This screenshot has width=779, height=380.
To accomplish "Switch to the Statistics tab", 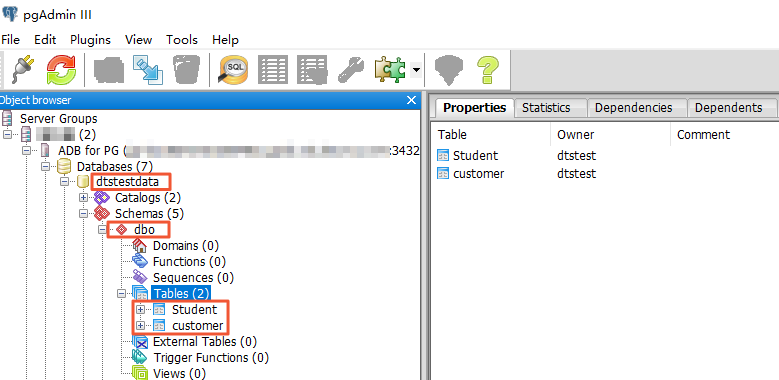I will click(546, 108).
